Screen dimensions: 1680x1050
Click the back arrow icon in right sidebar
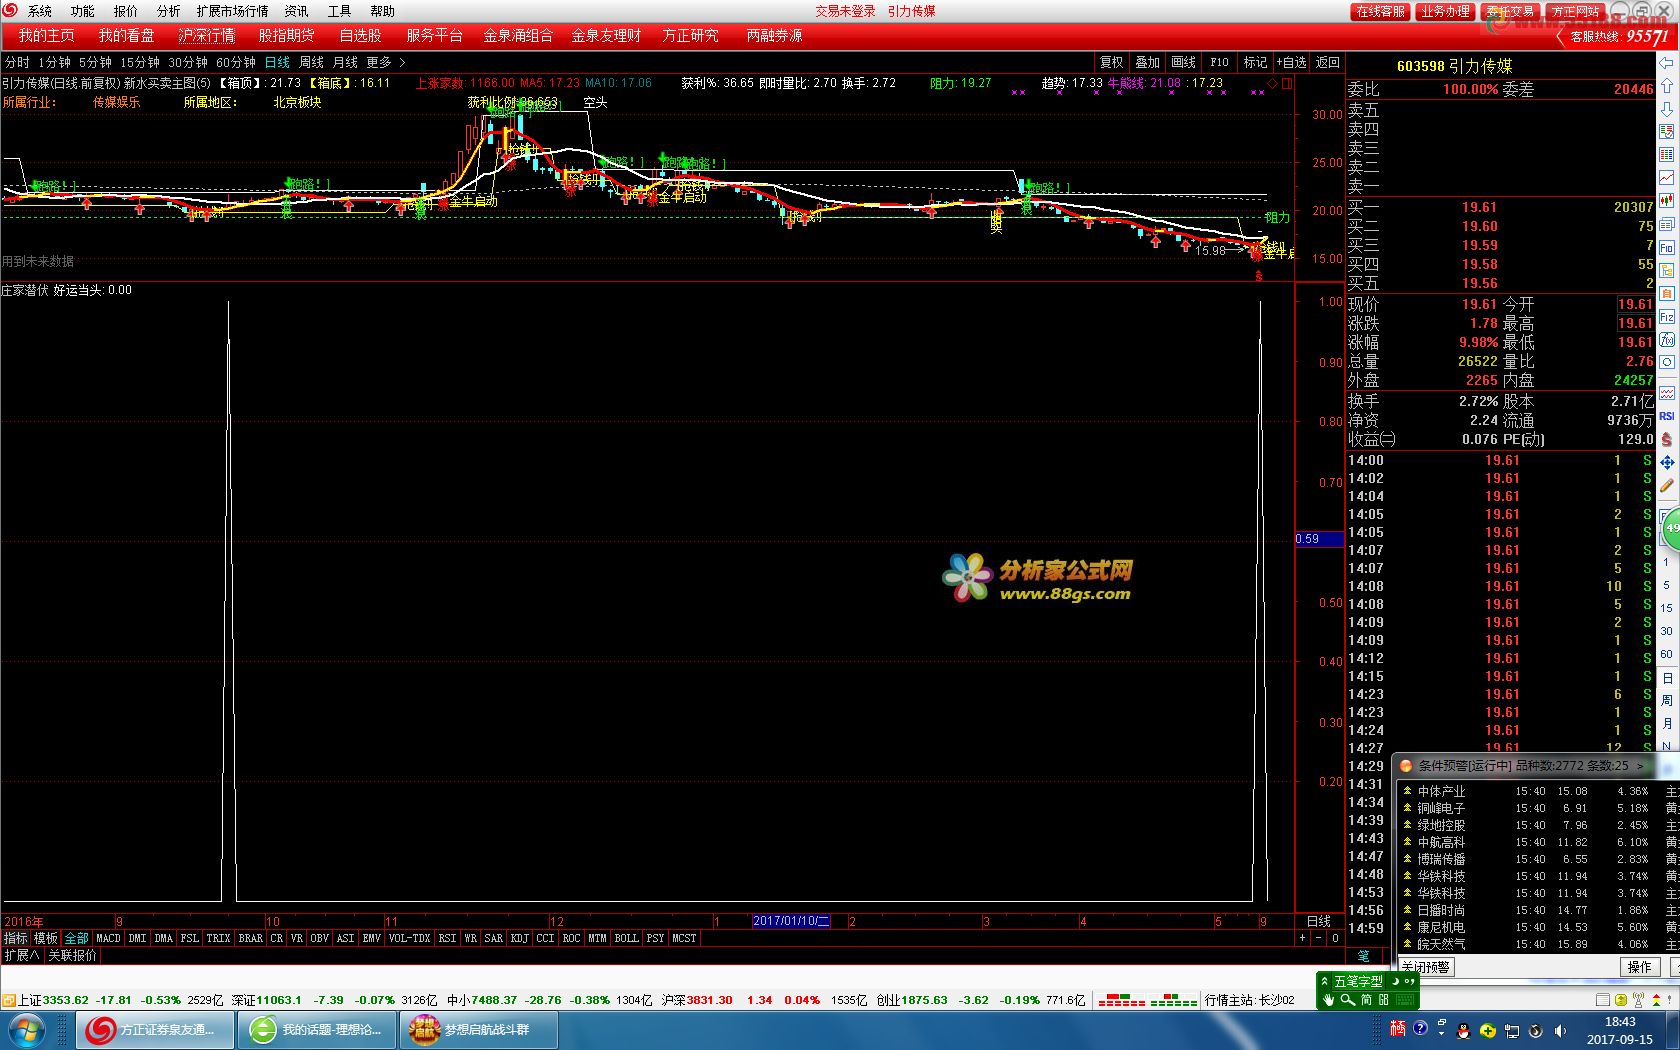[x=1667, y=63]
